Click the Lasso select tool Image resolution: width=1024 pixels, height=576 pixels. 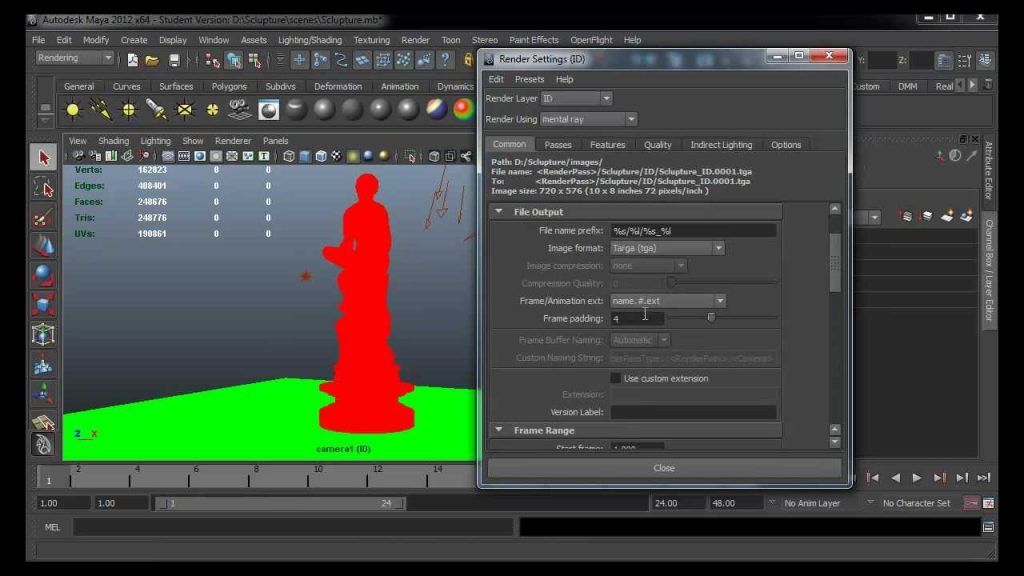pos(43,188)
